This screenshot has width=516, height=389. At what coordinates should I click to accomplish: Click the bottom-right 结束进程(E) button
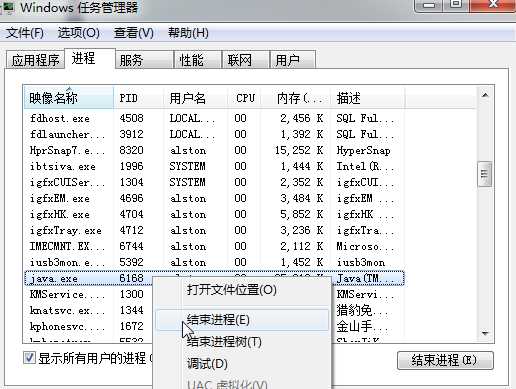445,360
